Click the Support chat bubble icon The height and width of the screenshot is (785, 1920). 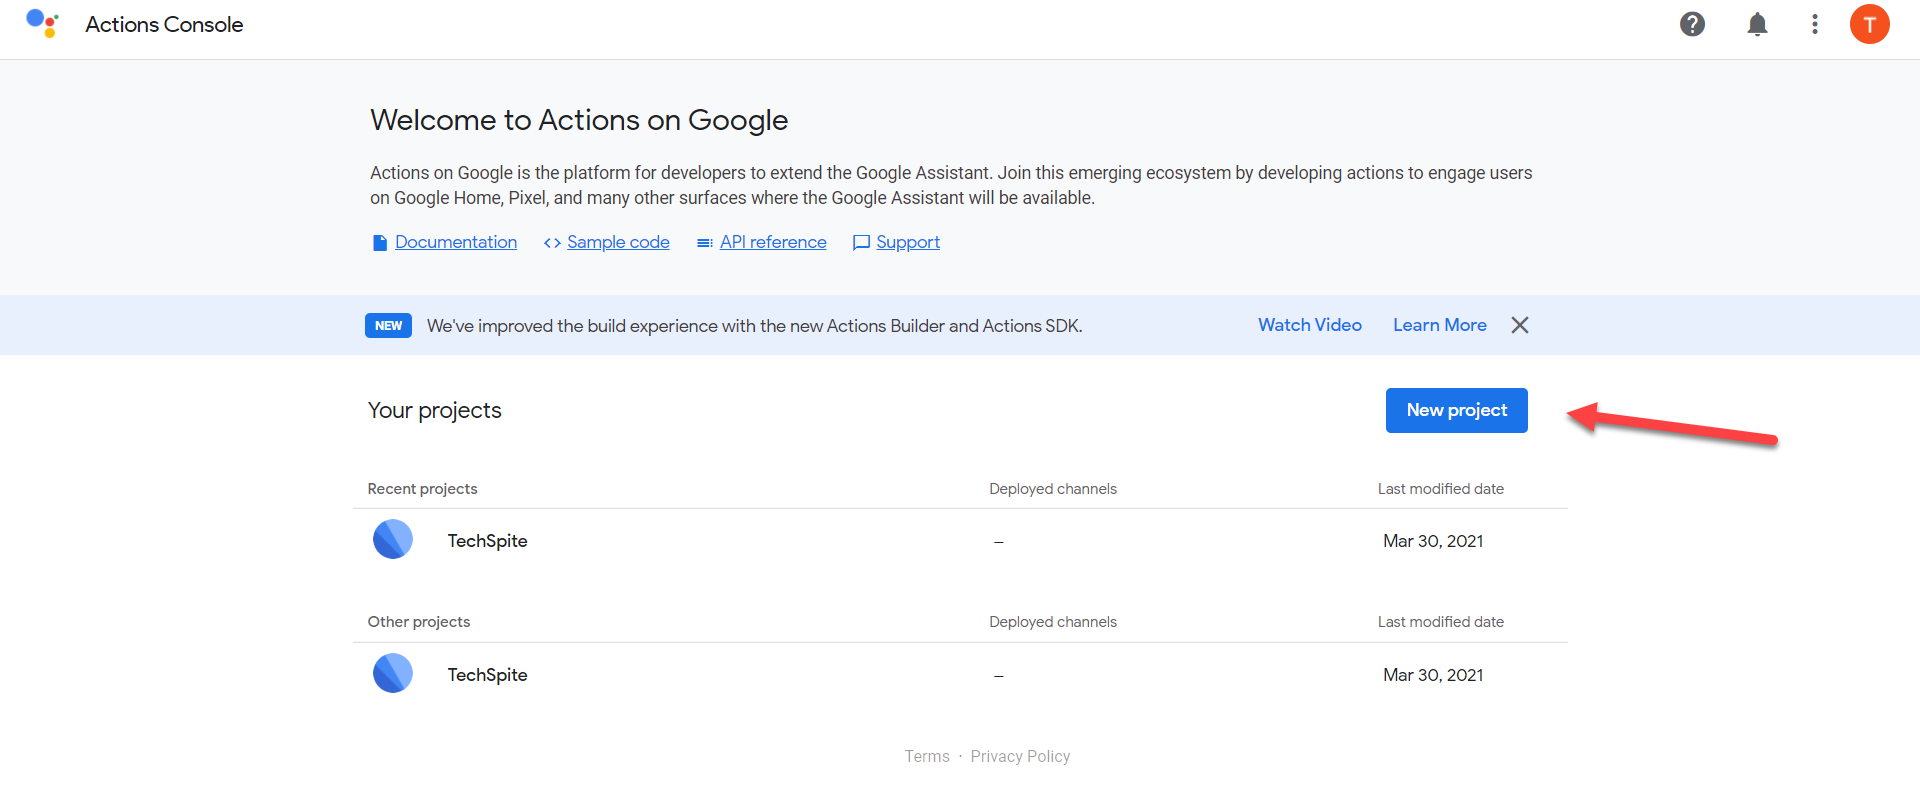click(x=861, y=243)
